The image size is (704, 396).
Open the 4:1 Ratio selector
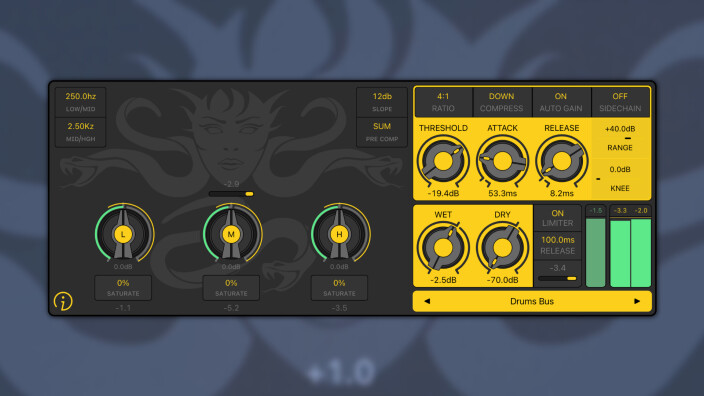(x=443, y=102)
